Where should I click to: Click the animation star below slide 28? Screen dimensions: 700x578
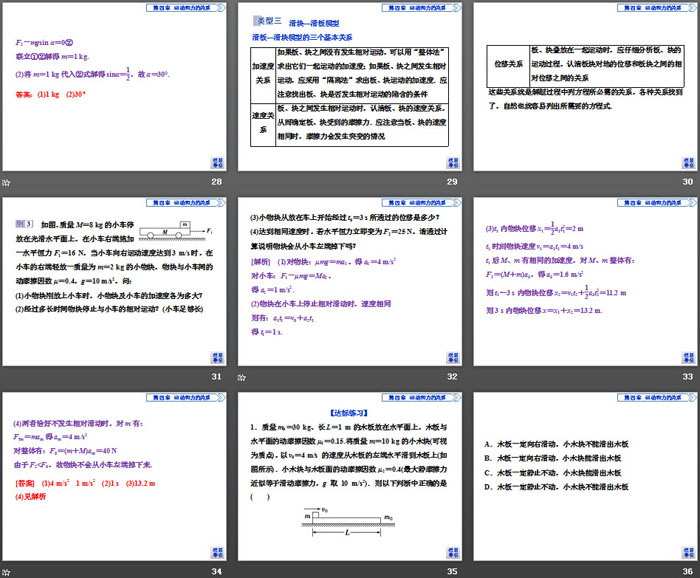click(7, 182)
